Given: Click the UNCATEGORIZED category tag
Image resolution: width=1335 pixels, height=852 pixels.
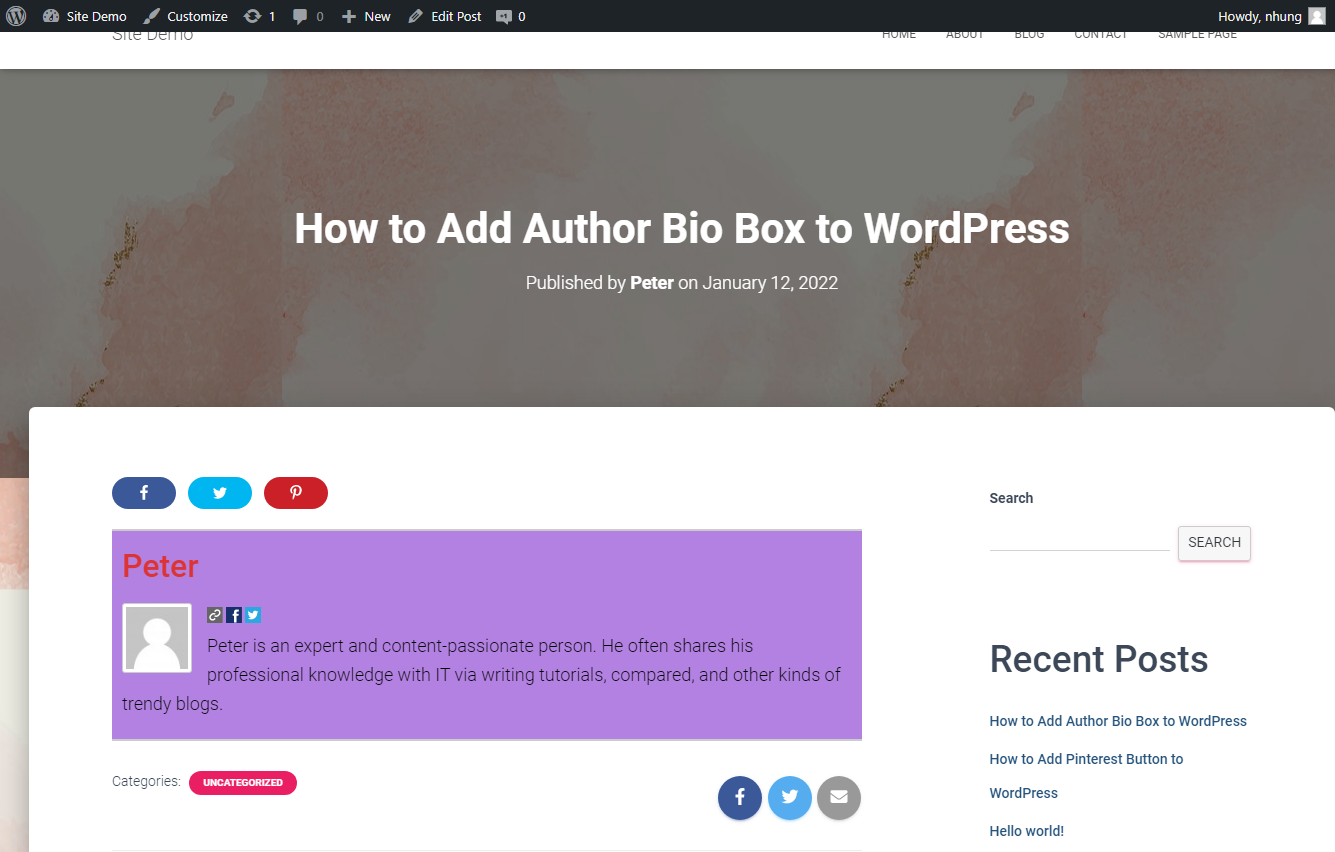Looking at the screenshot, I should pyautogui.click(x=243, y=783).
